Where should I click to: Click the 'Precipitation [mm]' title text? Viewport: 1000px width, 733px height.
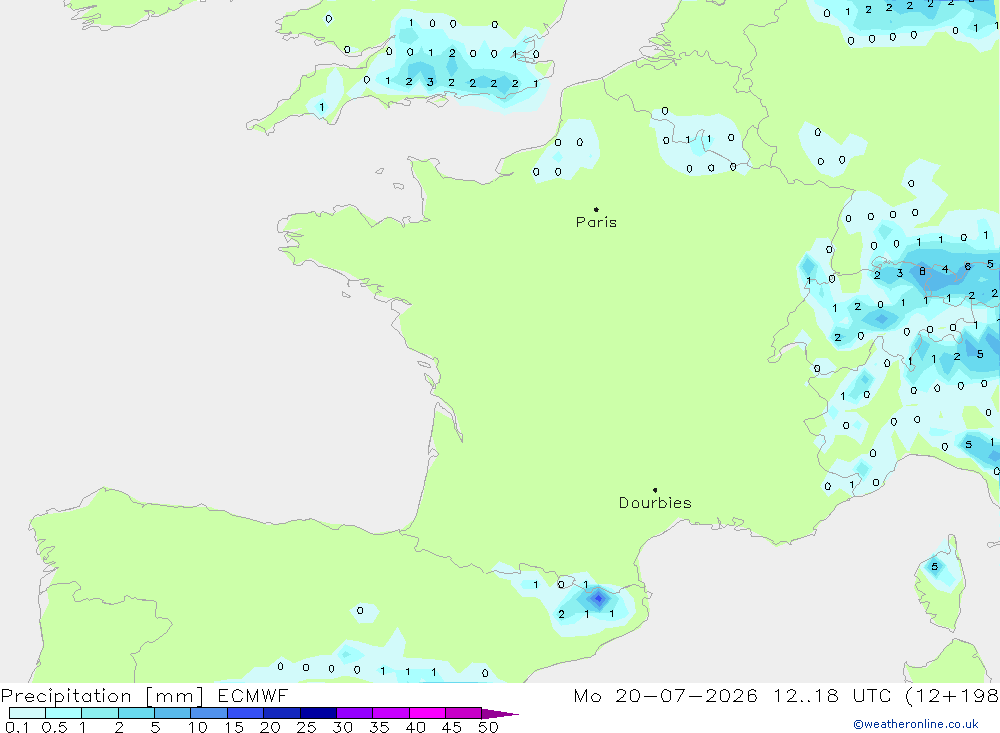(x=102, y=696)
